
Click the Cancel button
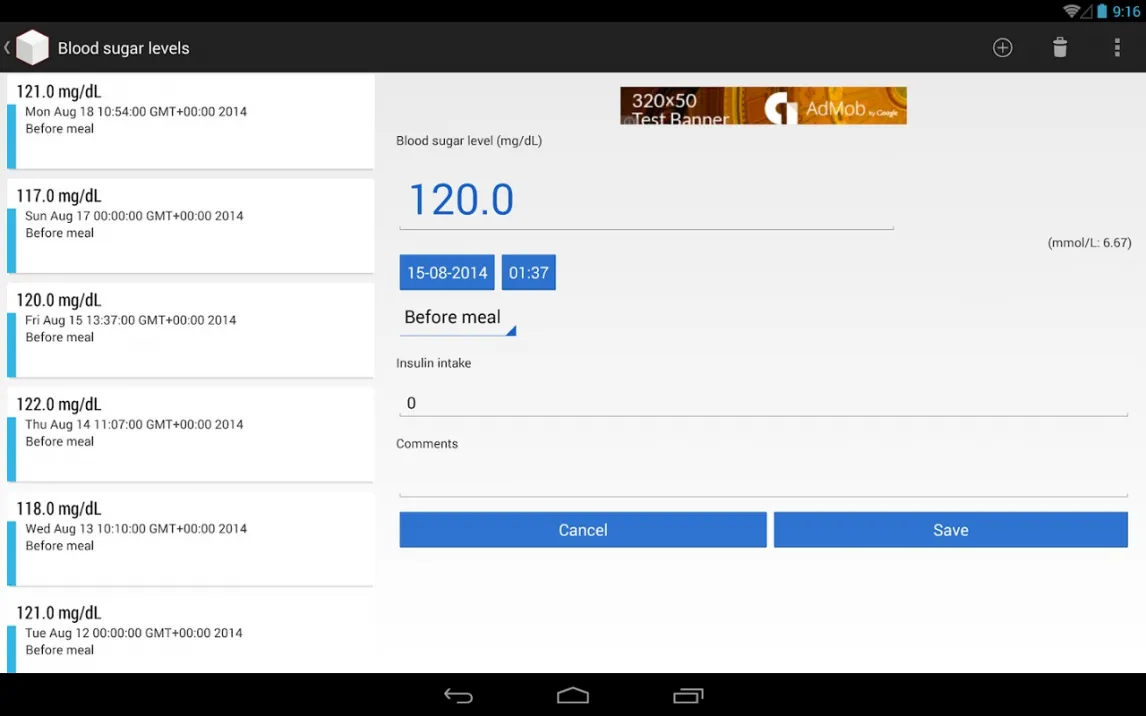point(583,530)
